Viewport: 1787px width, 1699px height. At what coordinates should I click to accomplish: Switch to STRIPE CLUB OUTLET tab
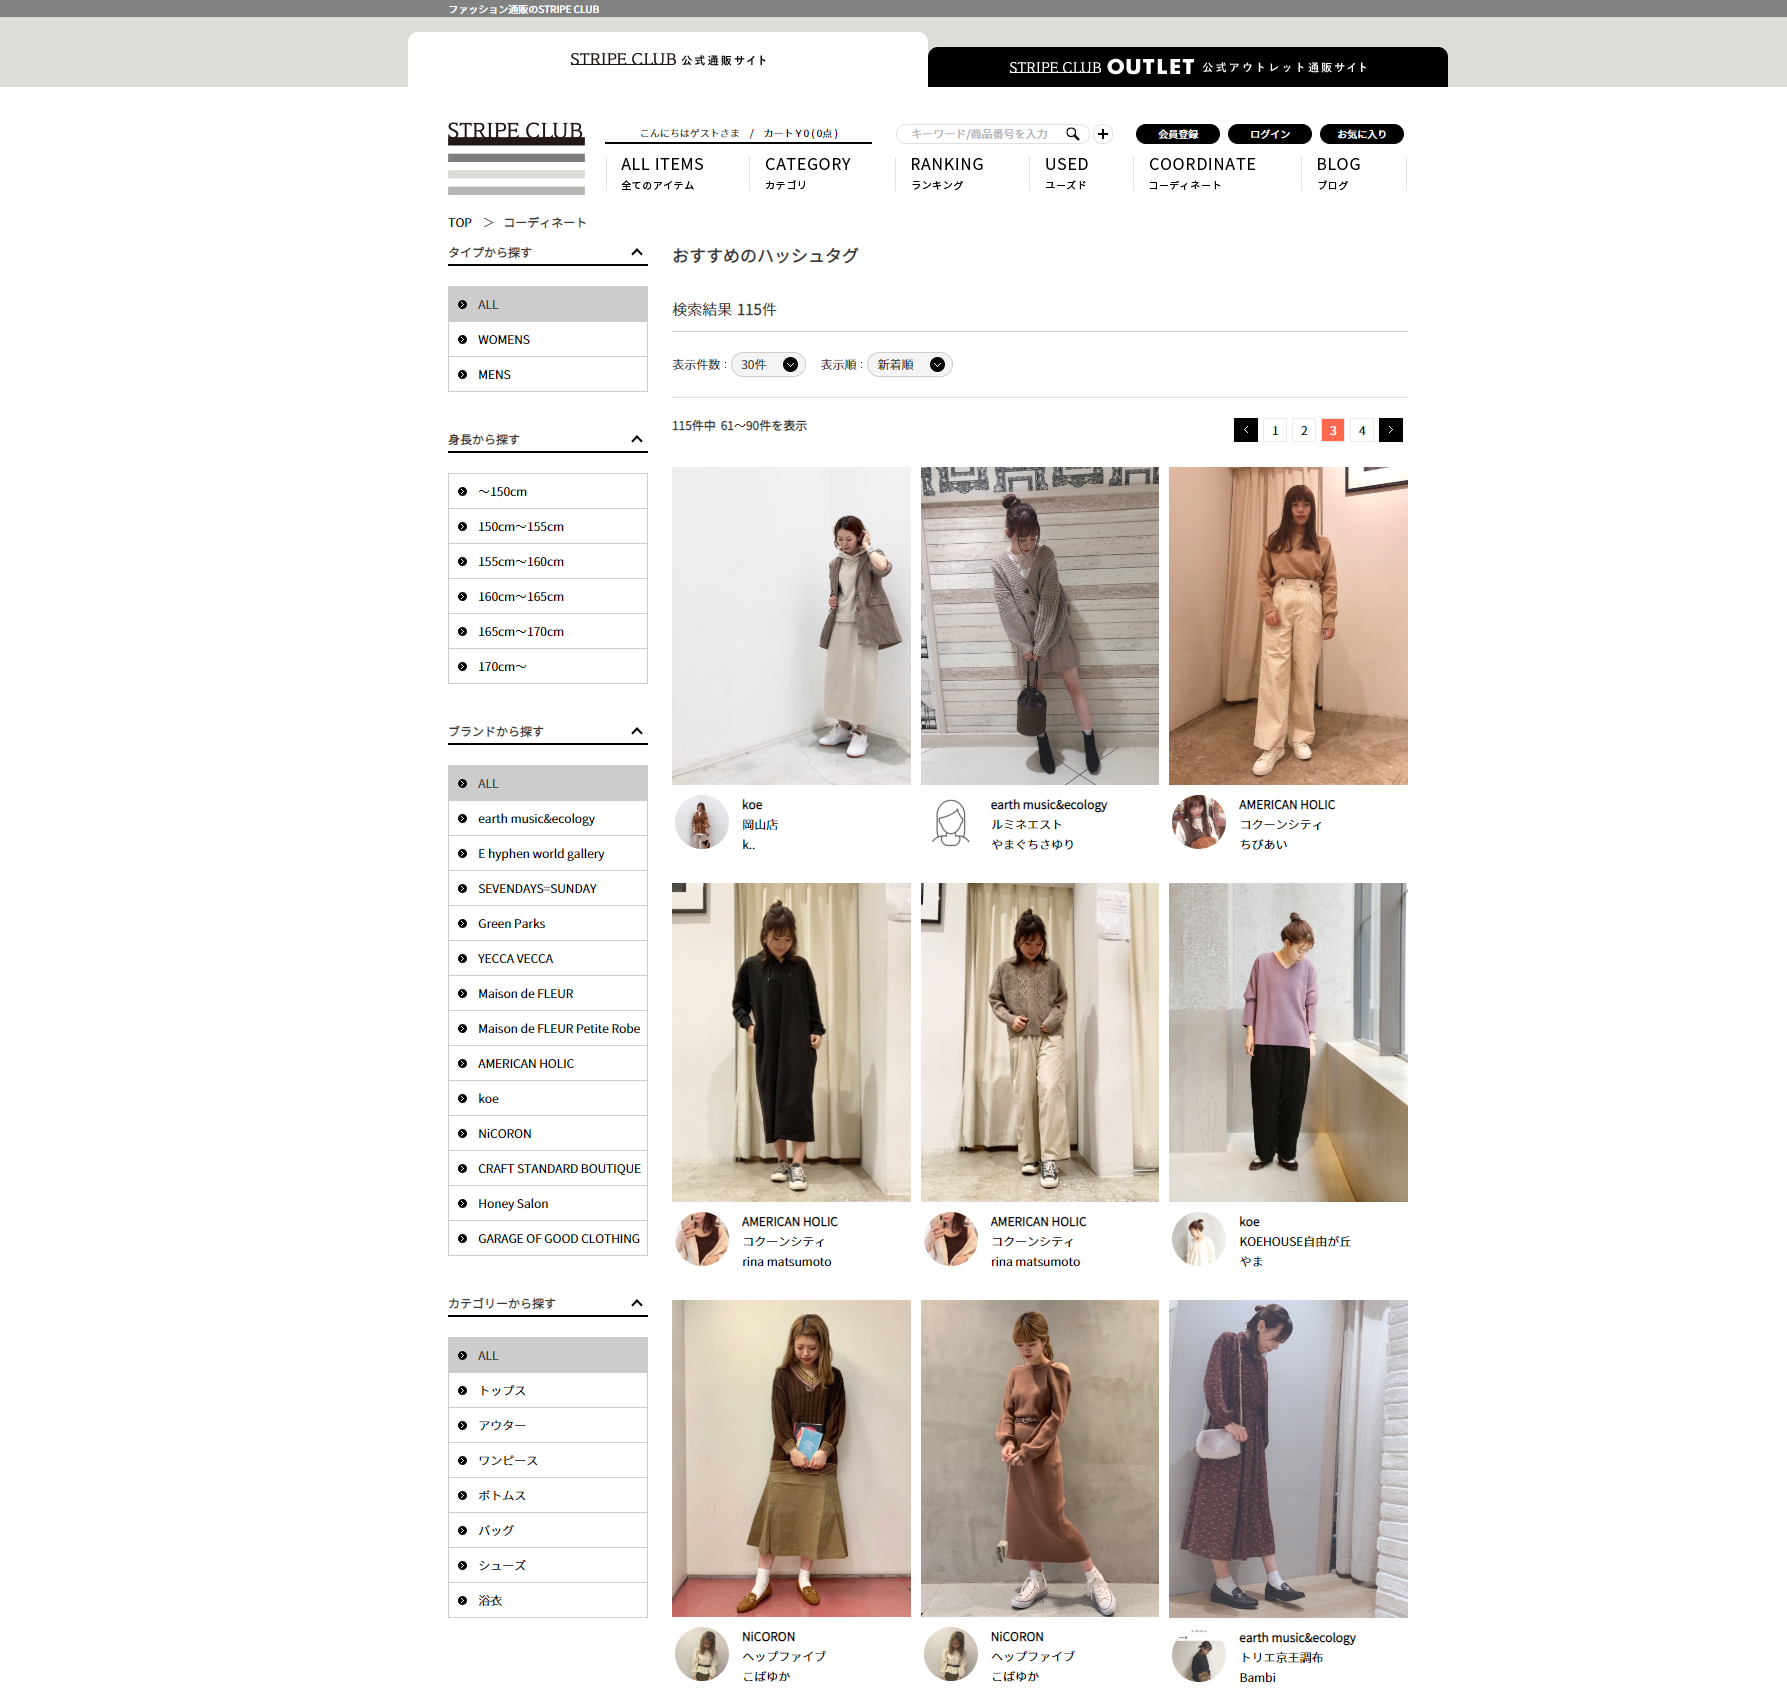pos(1188,67)
